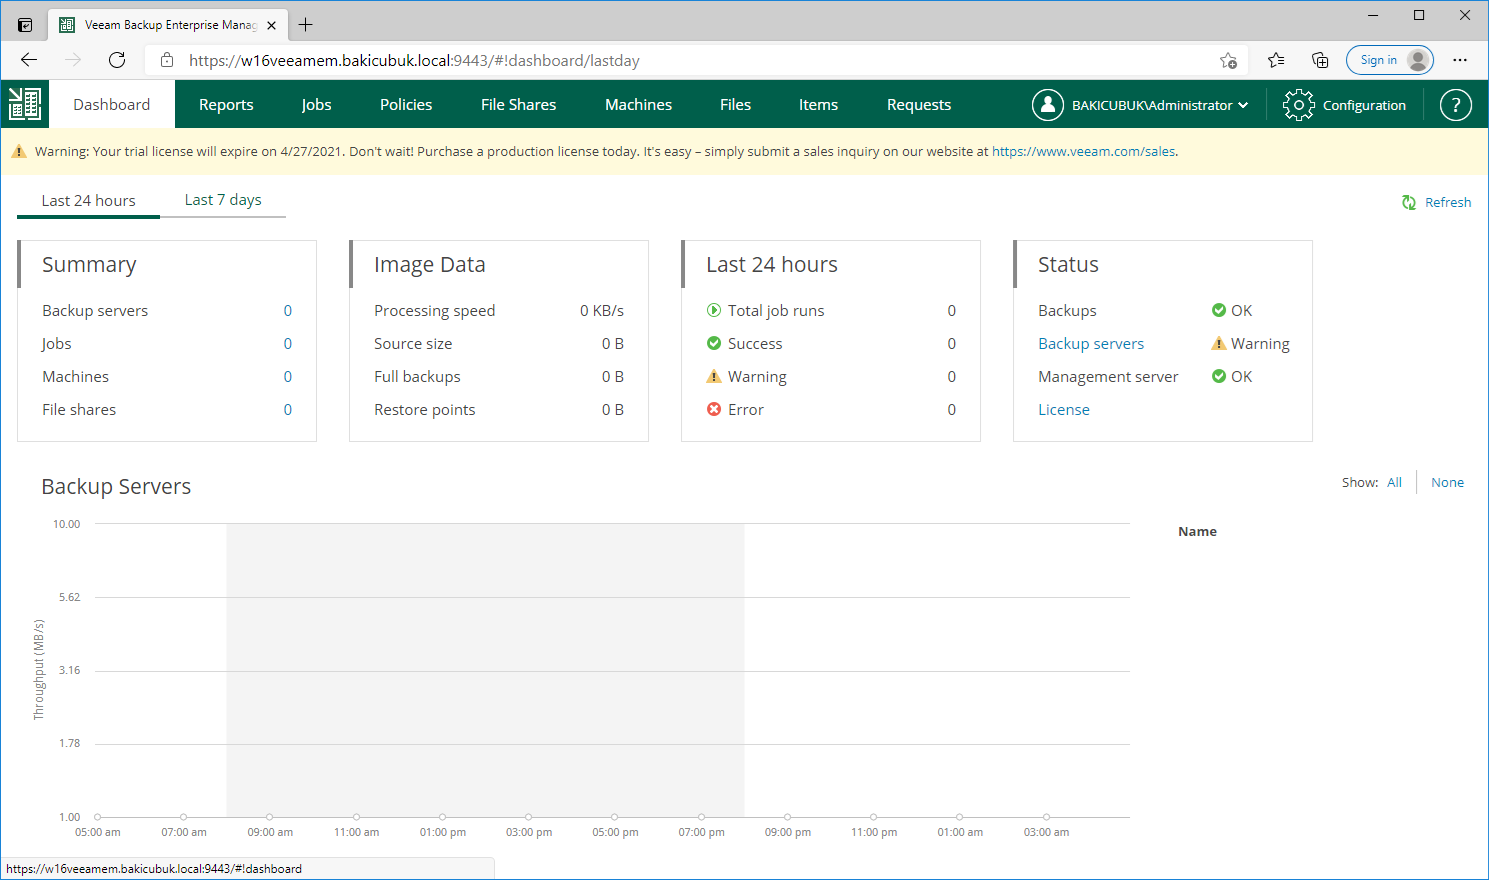The image size is (1489, 880).
Task: Click the Name legend header
Action: (1197, 531)
